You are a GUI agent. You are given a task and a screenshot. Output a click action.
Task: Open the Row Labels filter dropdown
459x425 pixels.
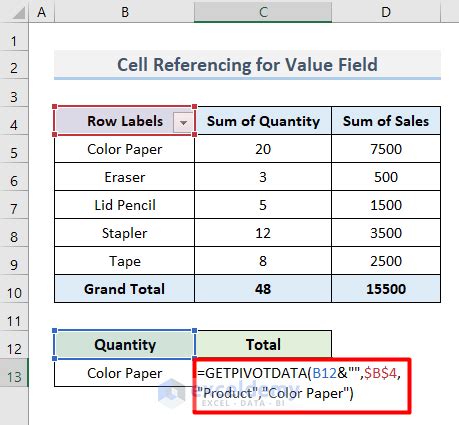click(183, 122)
